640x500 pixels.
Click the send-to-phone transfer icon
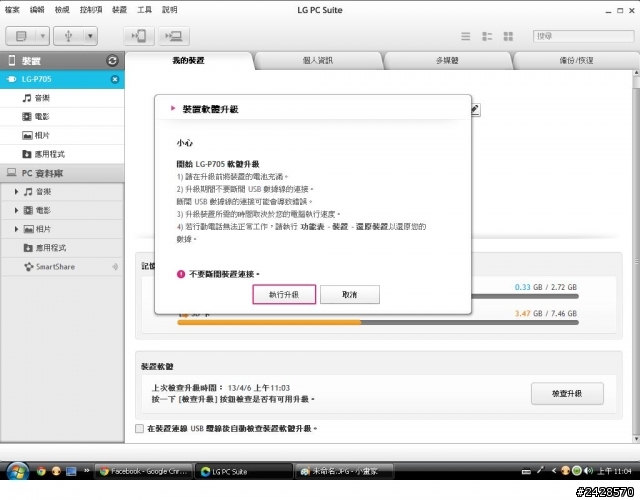pyautogui.click(x=139, y=36)
